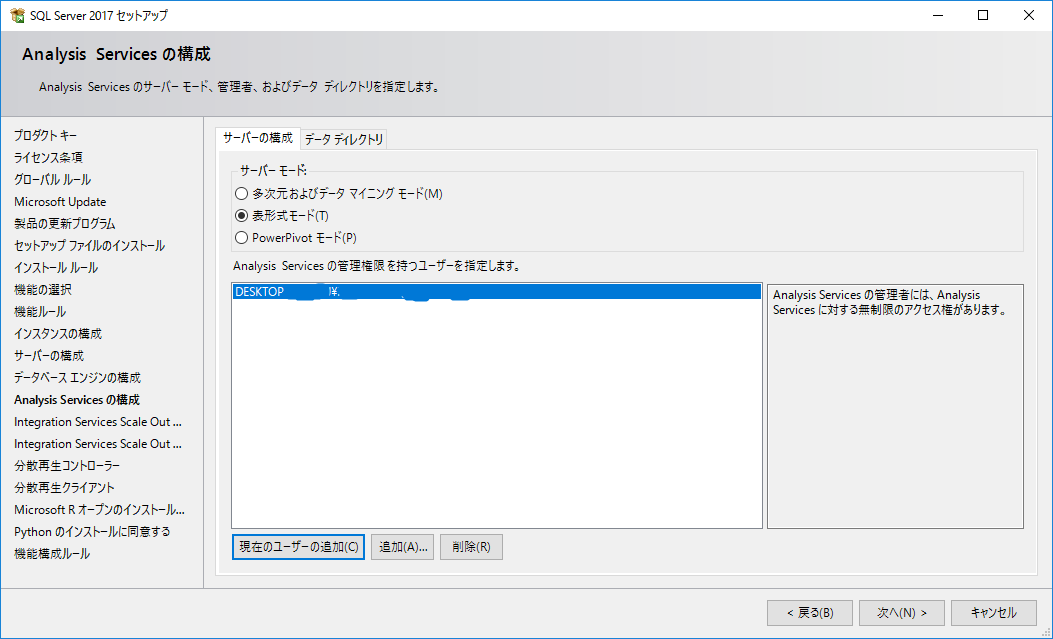
Task: Click the 機能の選択 step
Action: (42, 290)
